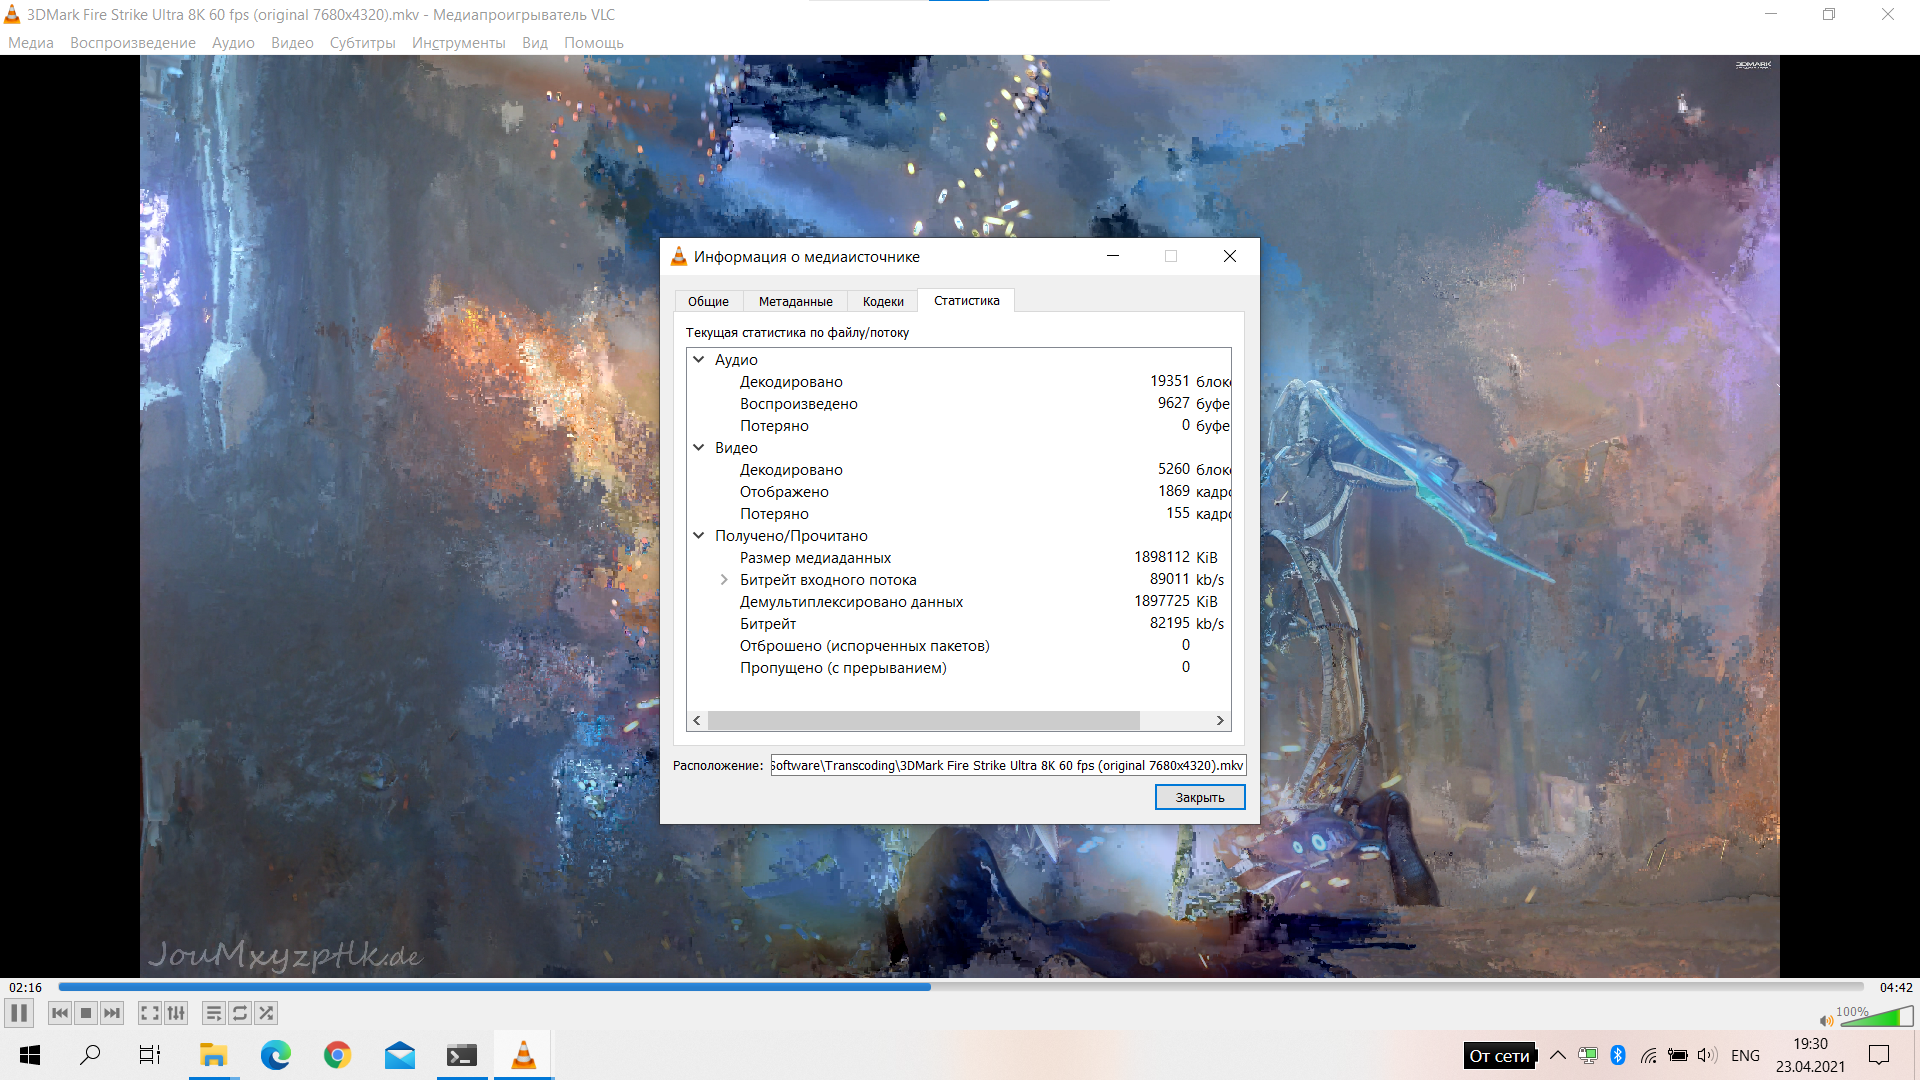Select Декодировано row under Аудио

coord(959,382)
